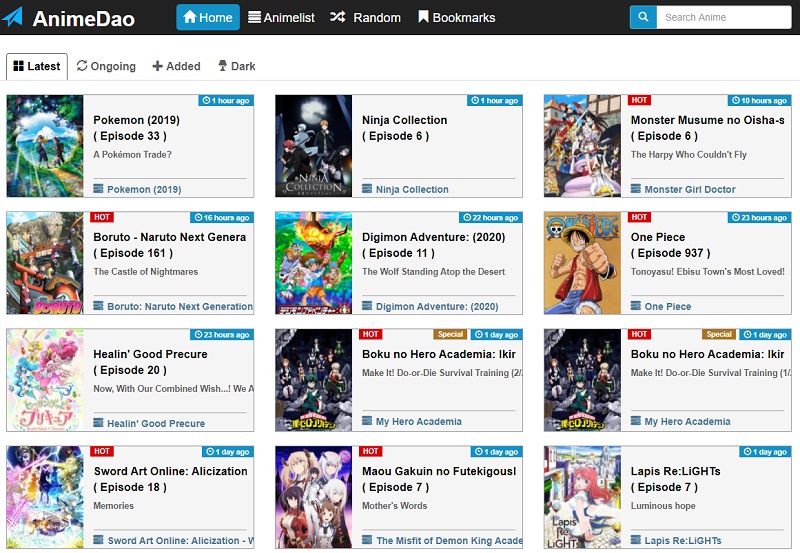Open the Animelist menu

point(281,17)
